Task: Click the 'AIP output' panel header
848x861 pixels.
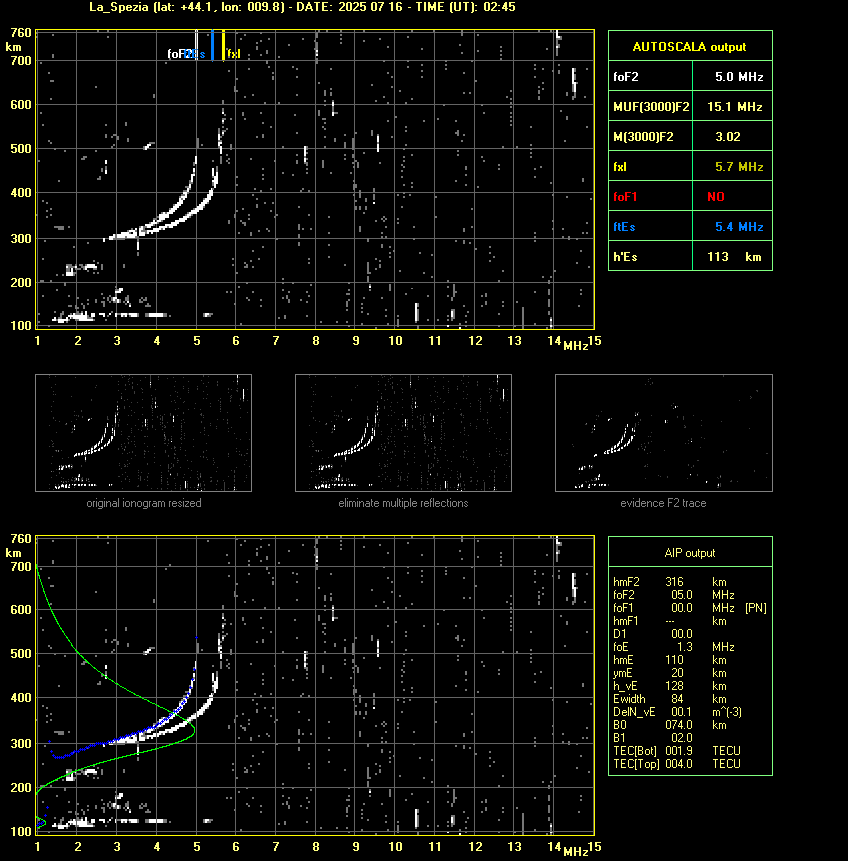Action: pyautogui.click(x=690, y=553)
